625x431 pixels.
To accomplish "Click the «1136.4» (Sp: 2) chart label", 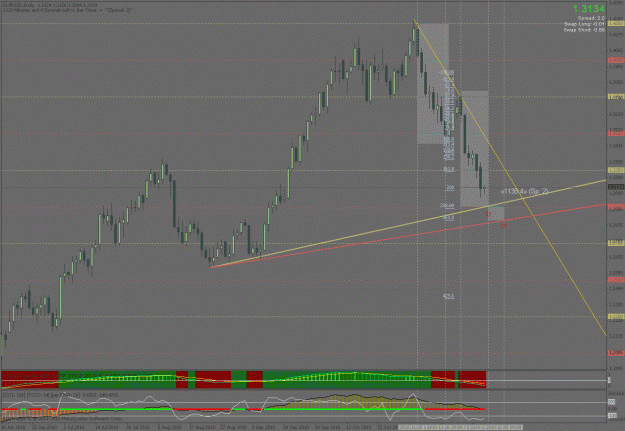I will click(x=524, y=191).
